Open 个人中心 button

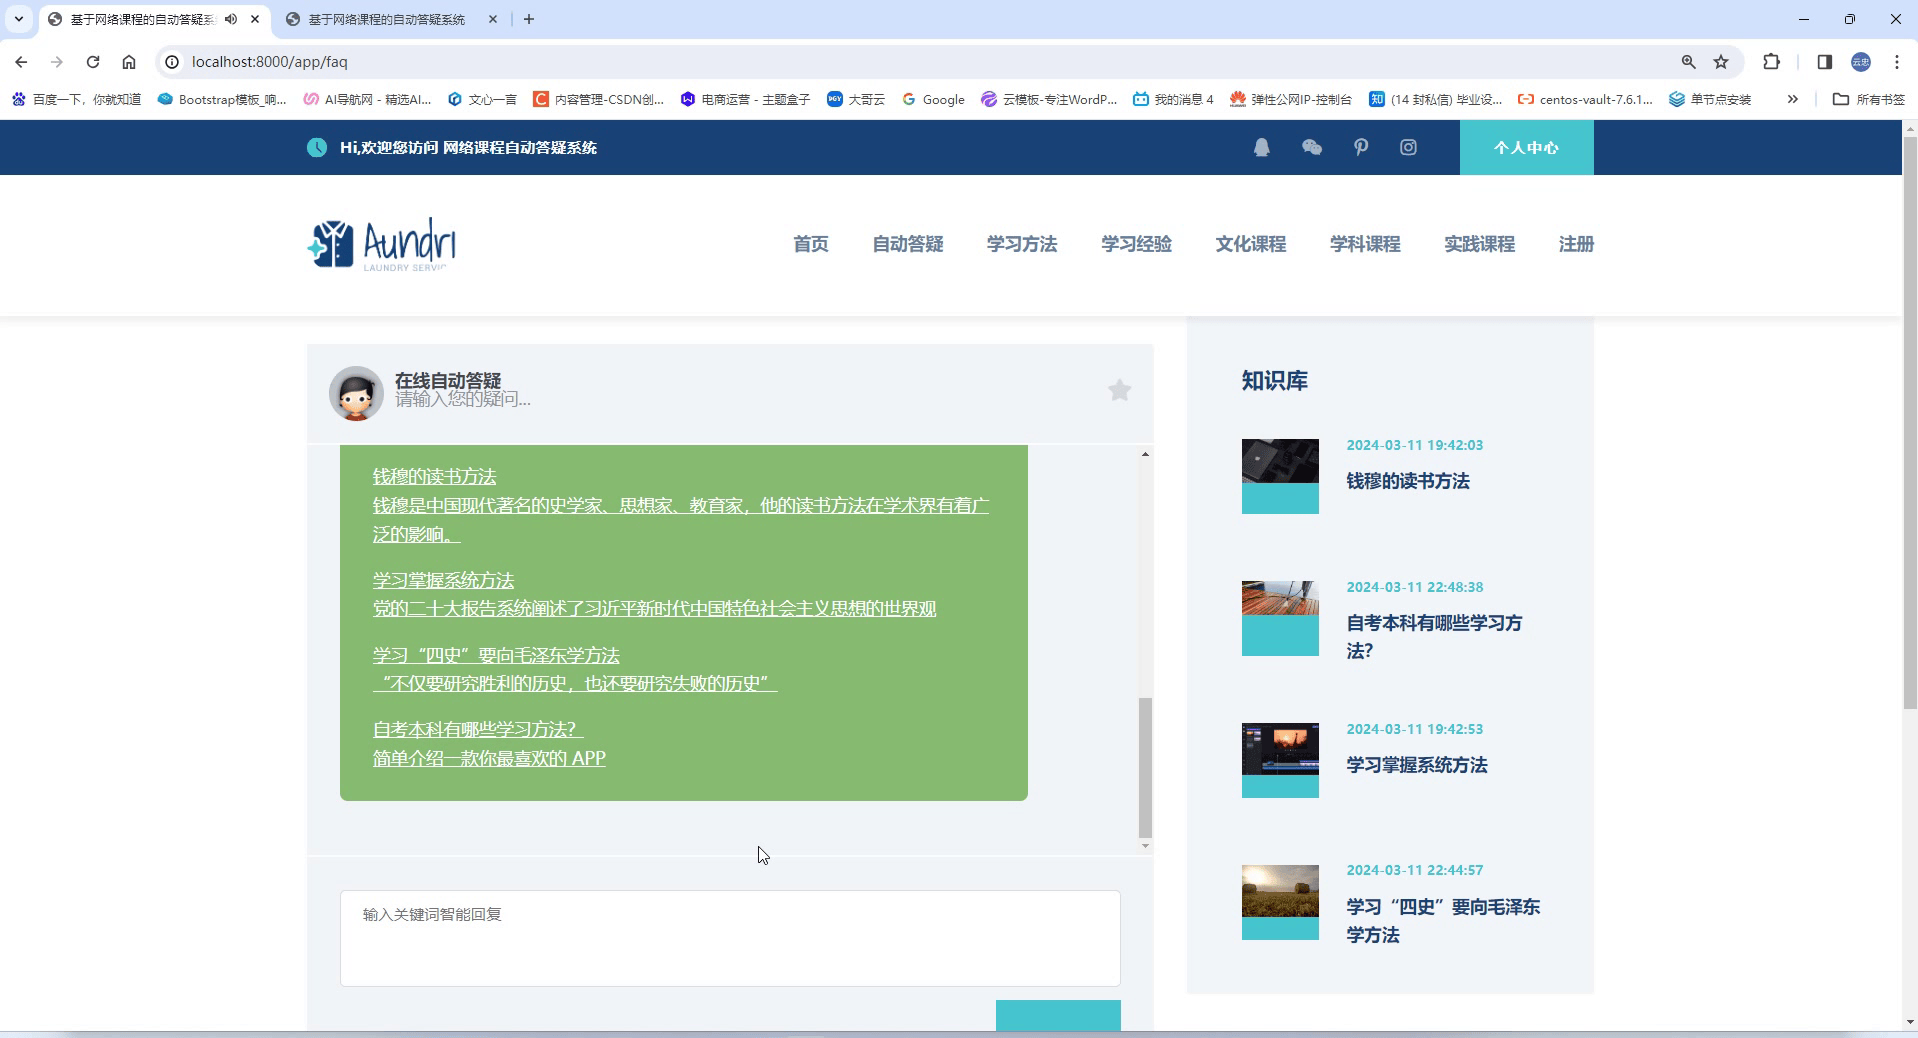[x=1526, y=148]
